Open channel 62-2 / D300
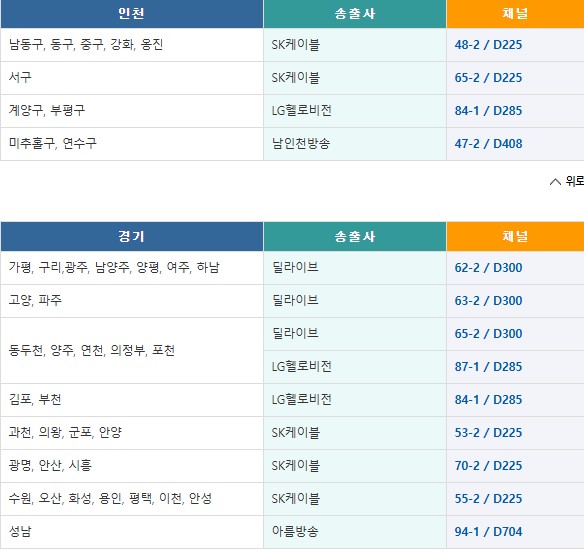 pyautogui.click(x=488, y=268)
